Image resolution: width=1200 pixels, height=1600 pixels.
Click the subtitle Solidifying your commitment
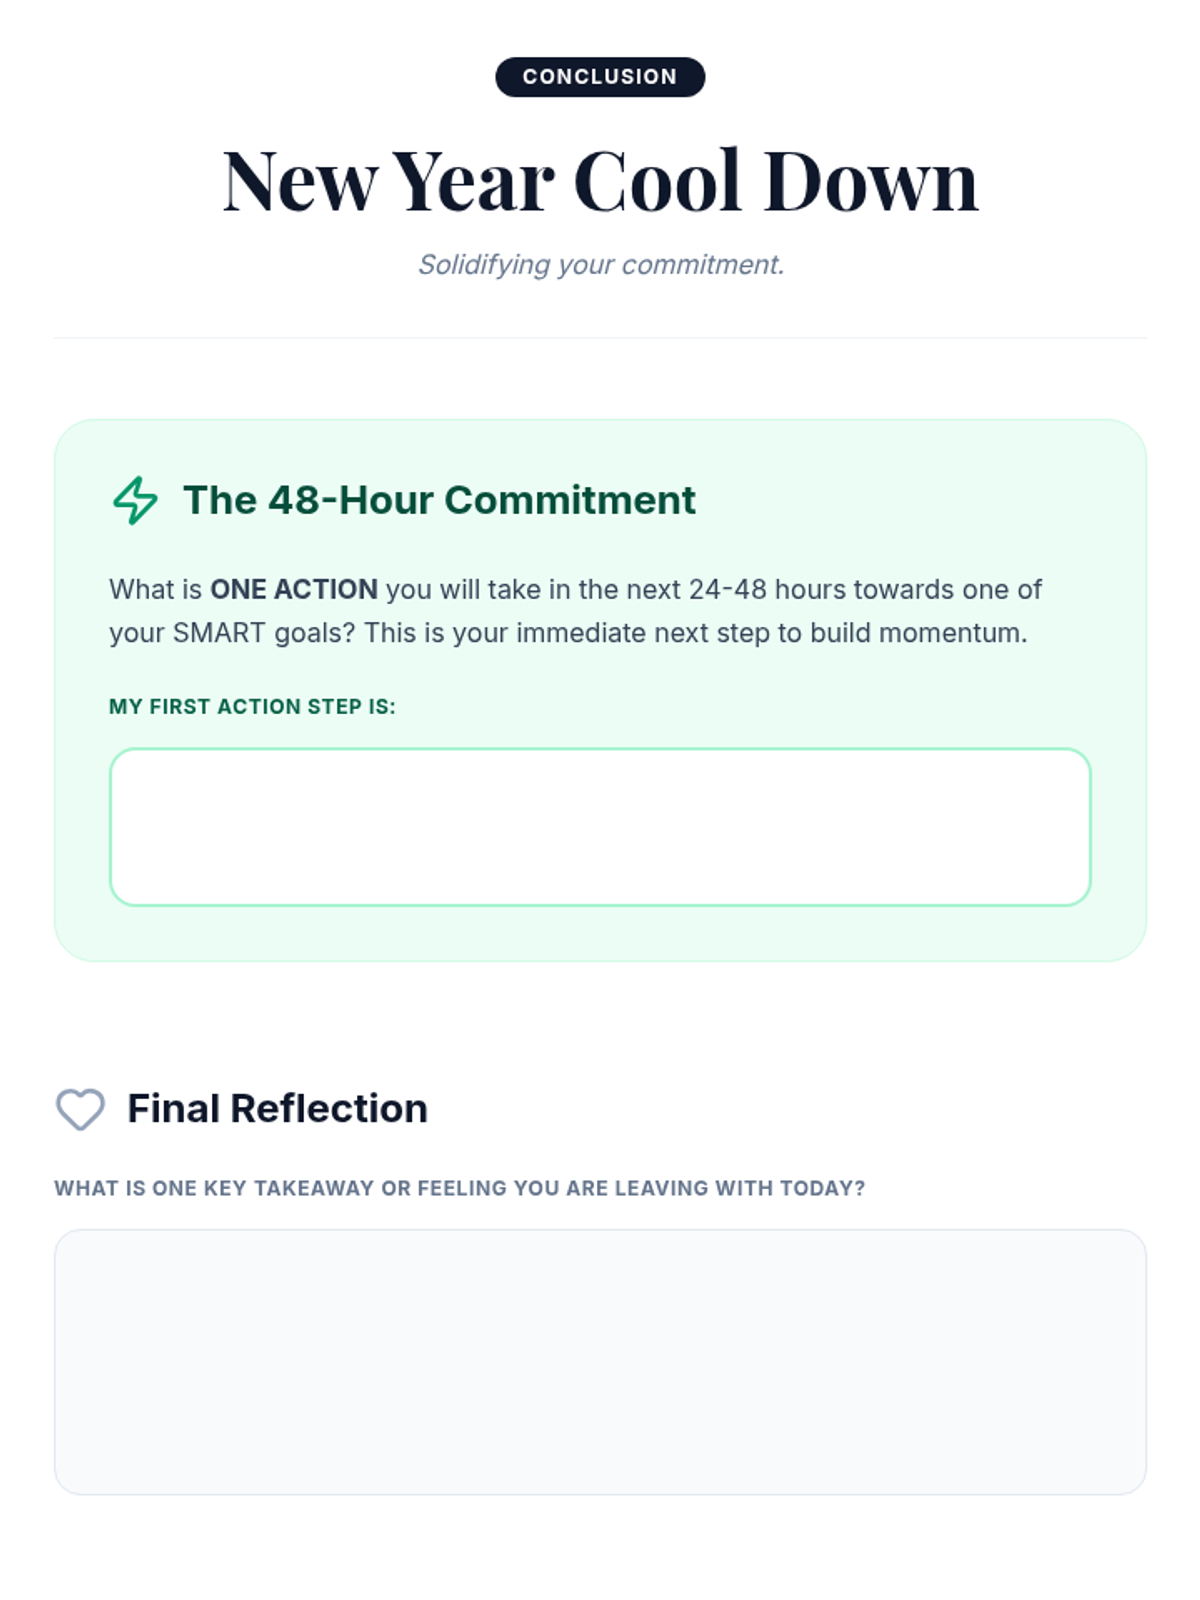[x=601, y=265]
